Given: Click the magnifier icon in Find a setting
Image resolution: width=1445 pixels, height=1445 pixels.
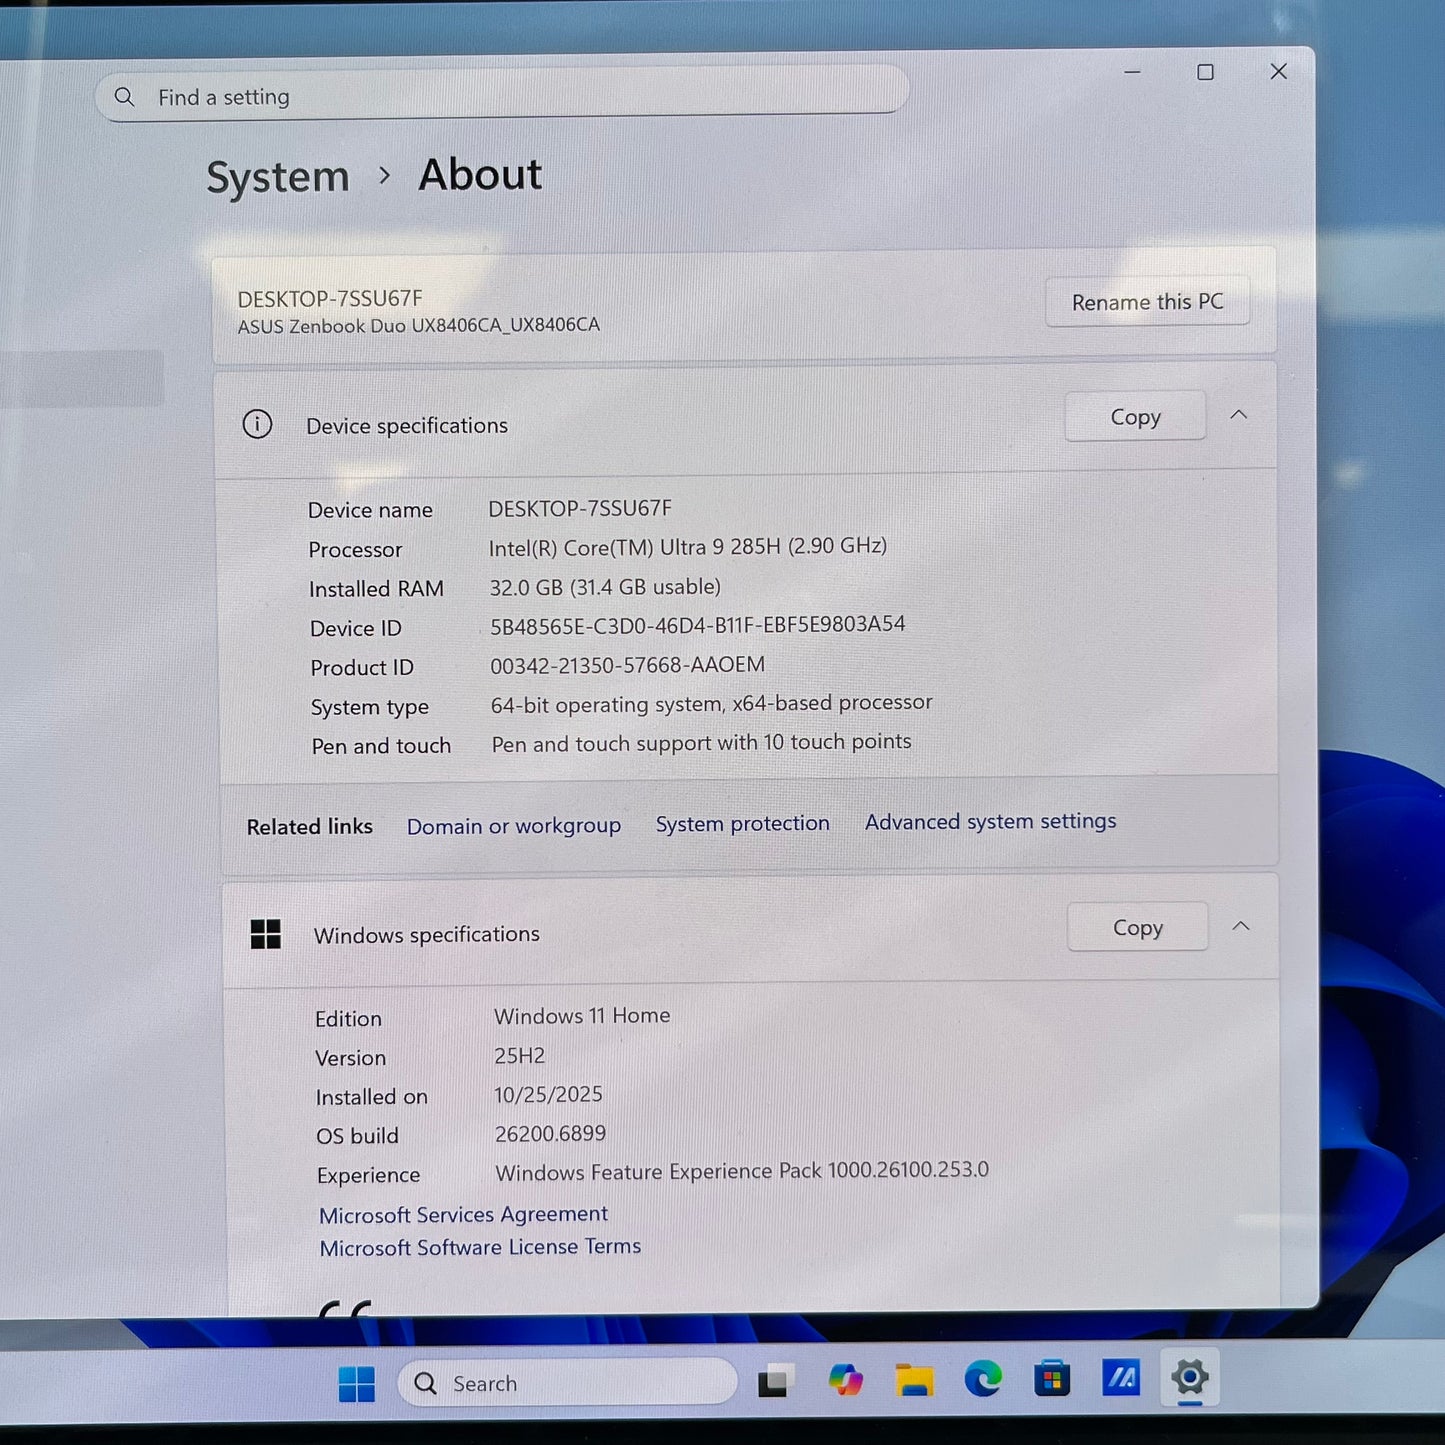Looking at the screenshot, I should click(x=124, y=96).
